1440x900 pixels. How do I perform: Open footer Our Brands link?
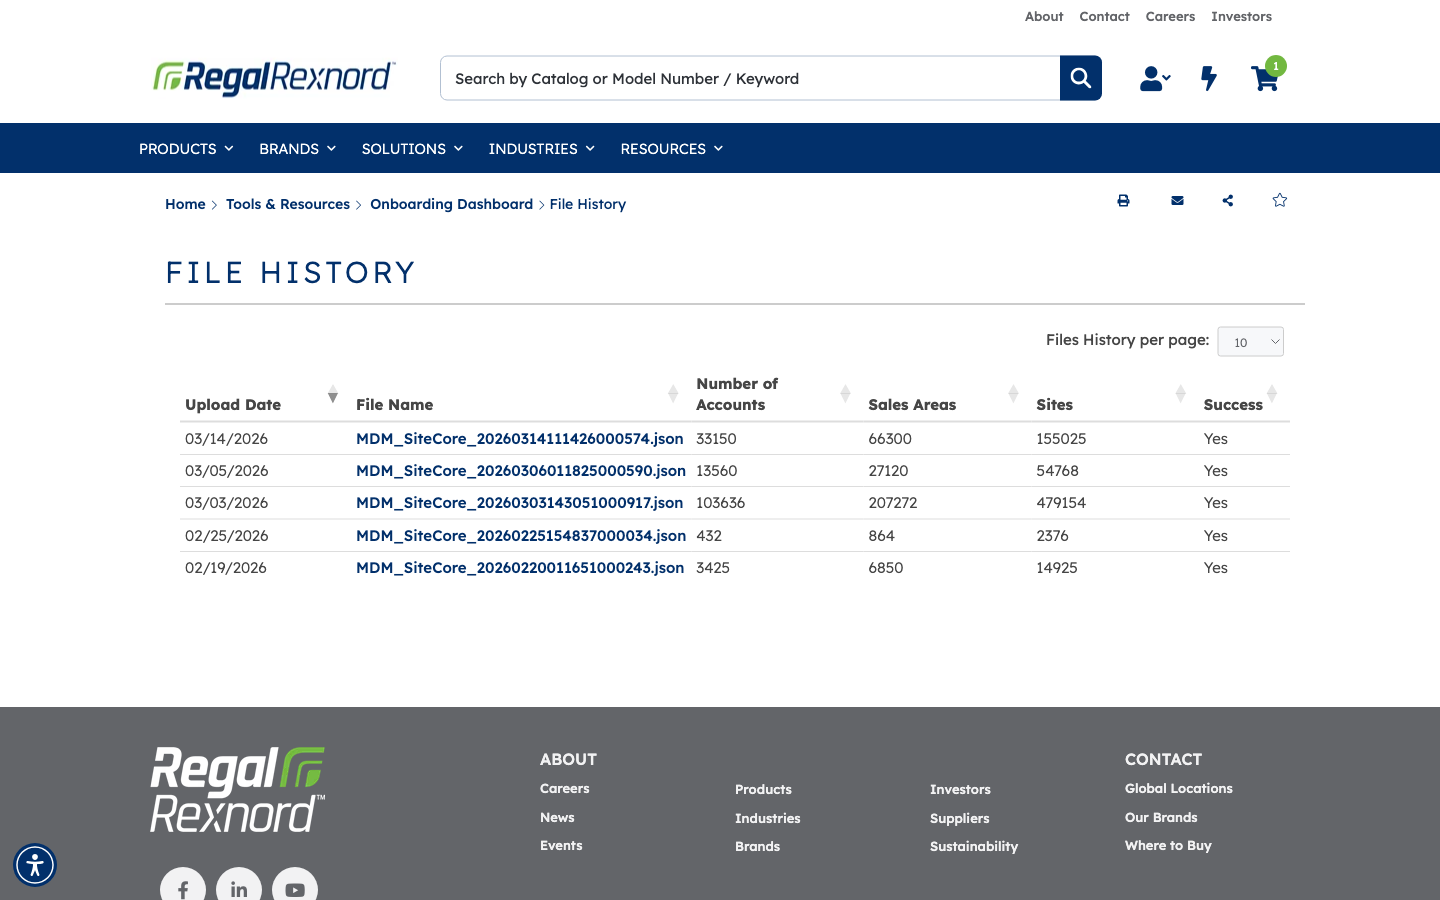click(1161, 818)
